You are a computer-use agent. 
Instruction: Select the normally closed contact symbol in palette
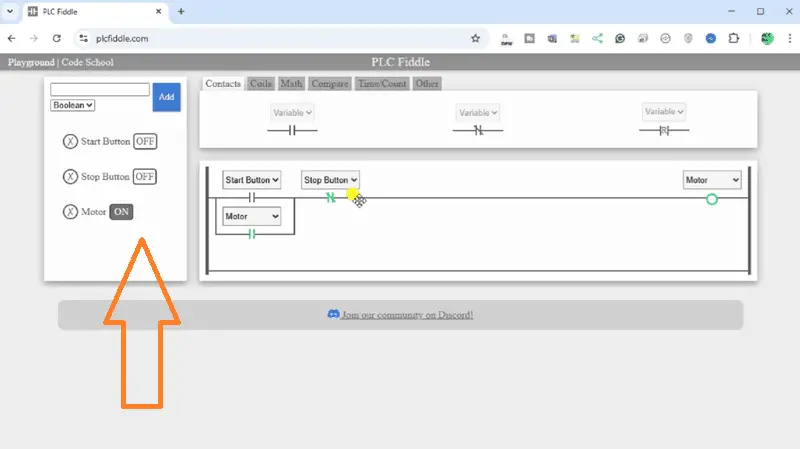(x=478, y=131)
